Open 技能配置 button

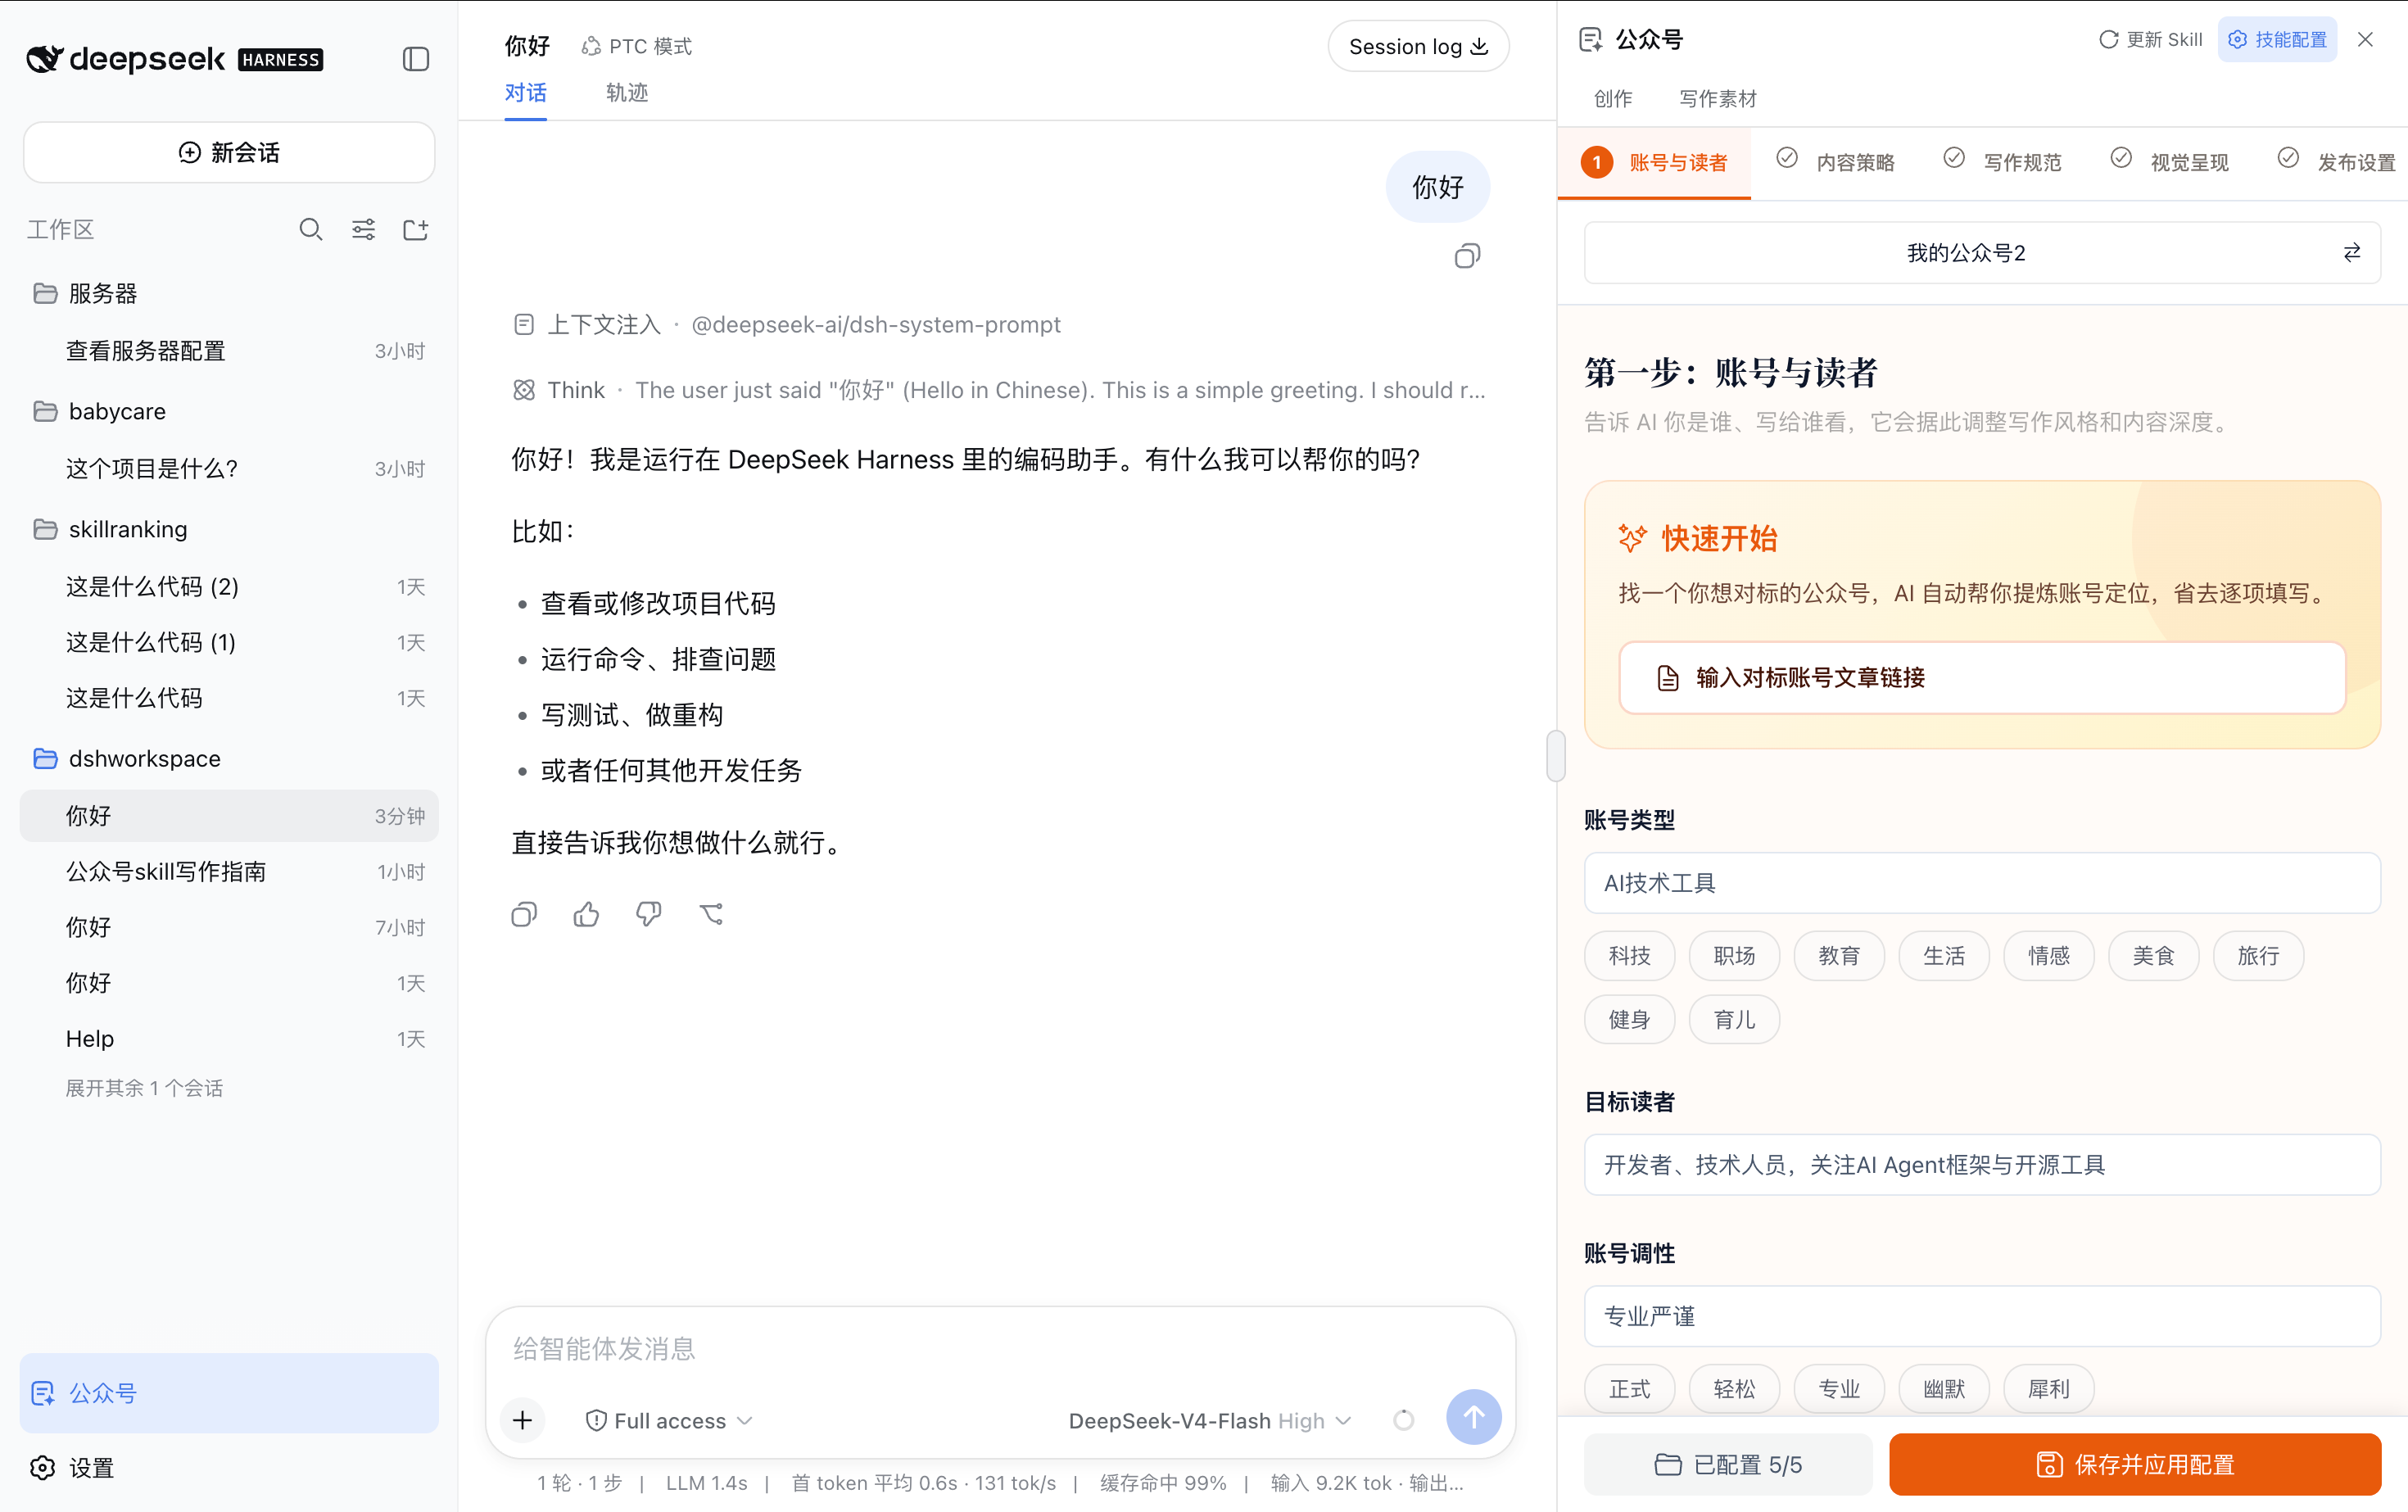pos(2277,39)
